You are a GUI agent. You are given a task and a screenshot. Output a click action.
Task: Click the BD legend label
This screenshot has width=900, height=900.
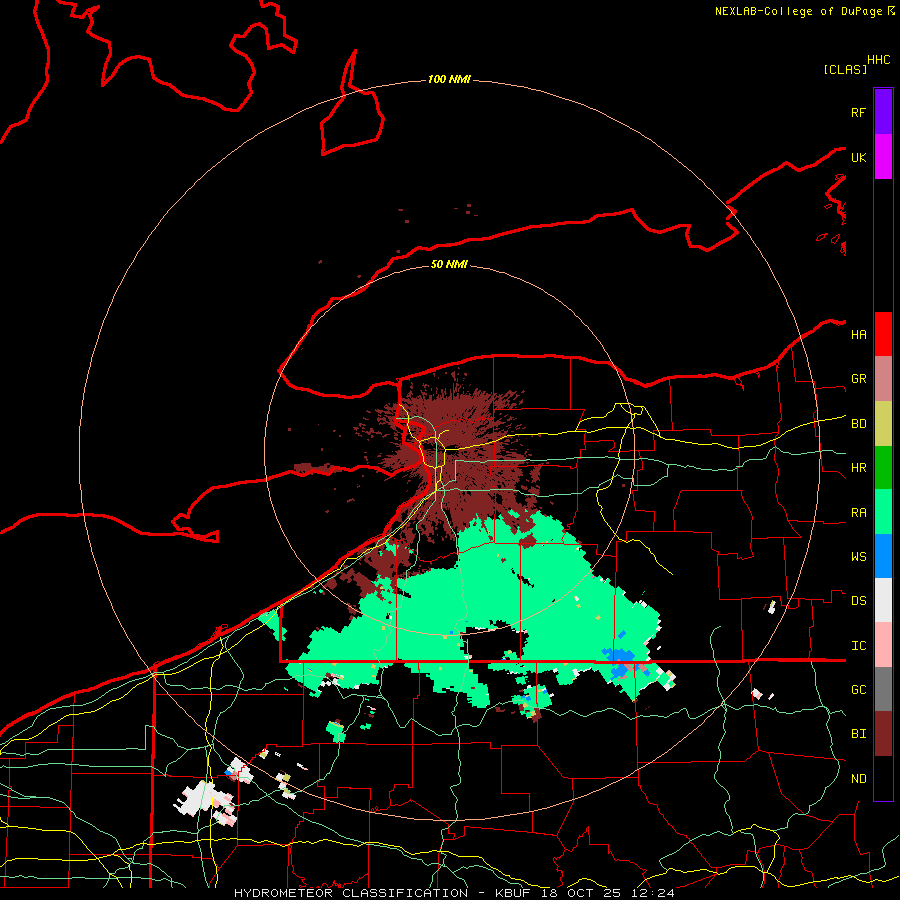858,424
